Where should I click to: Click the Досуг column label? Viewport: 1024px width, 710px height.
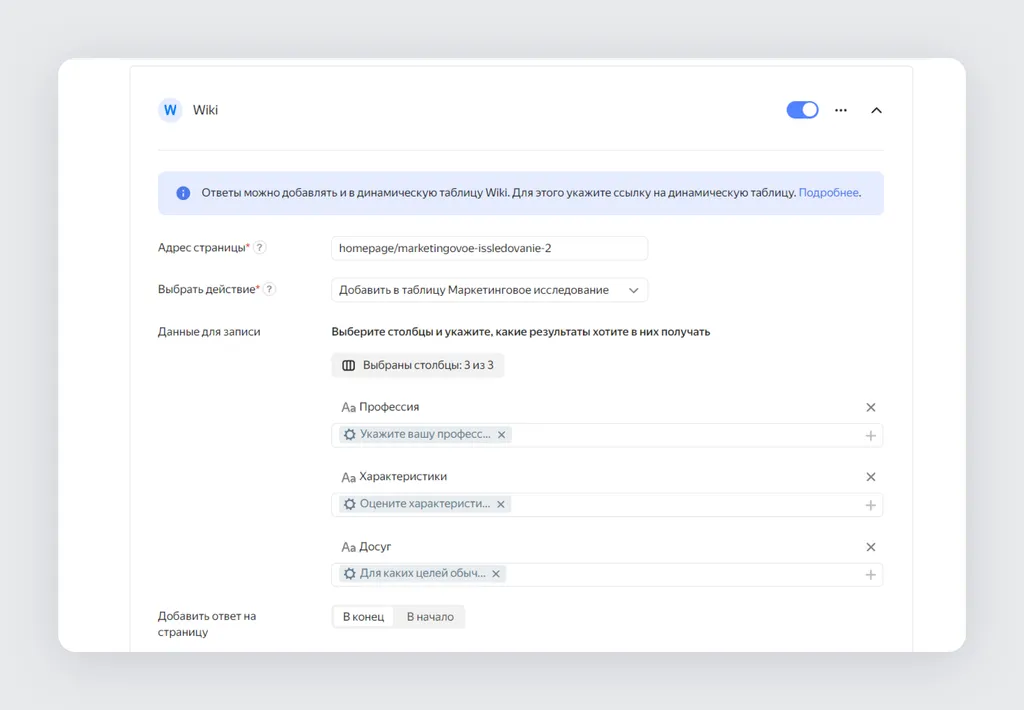(375, 546)
